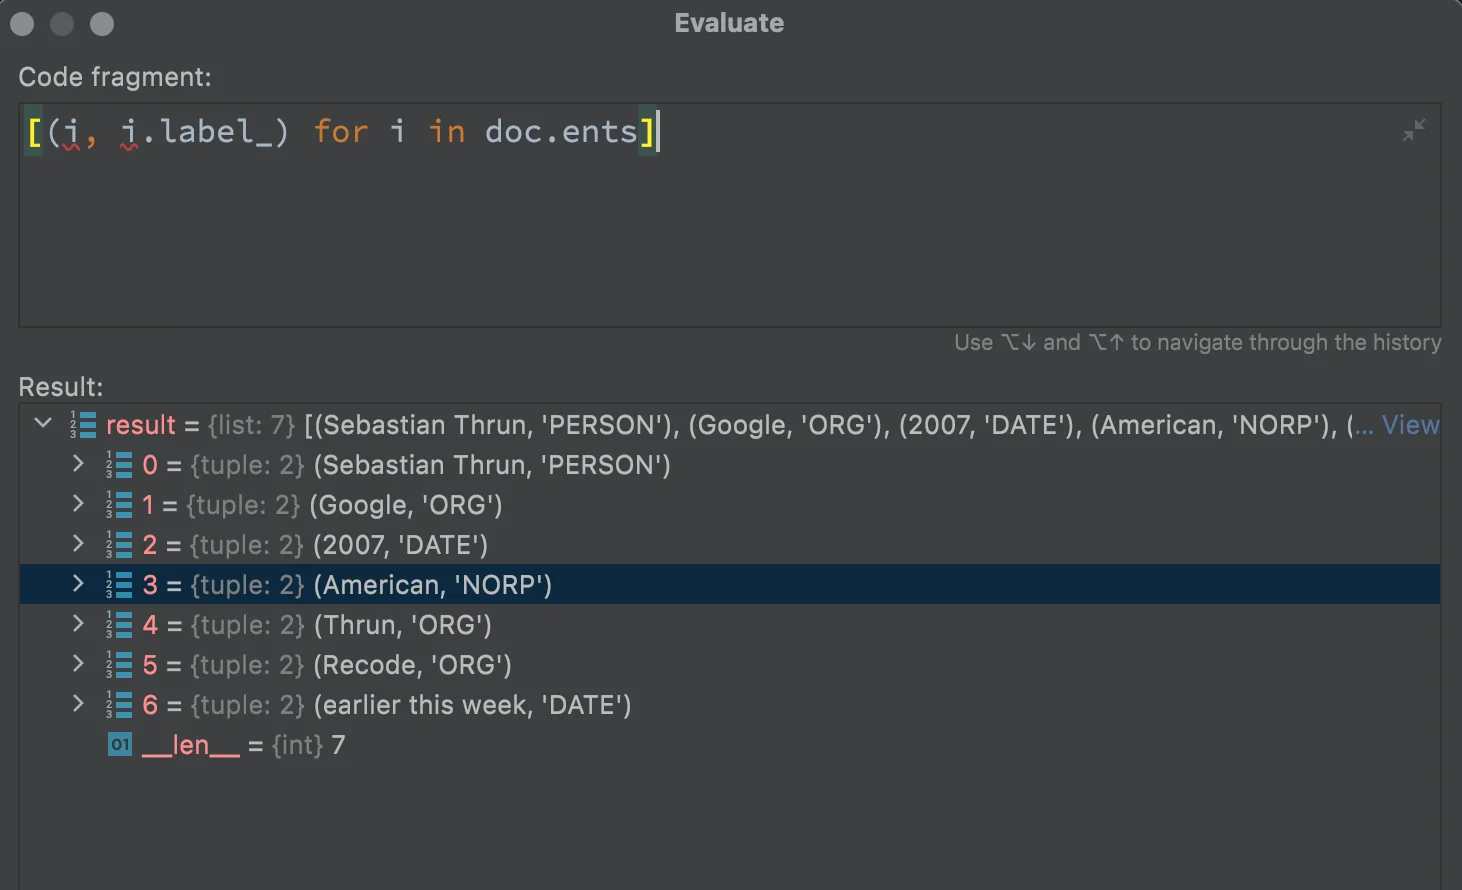Expand the Recode ORG tuple row

pos(78,663)
